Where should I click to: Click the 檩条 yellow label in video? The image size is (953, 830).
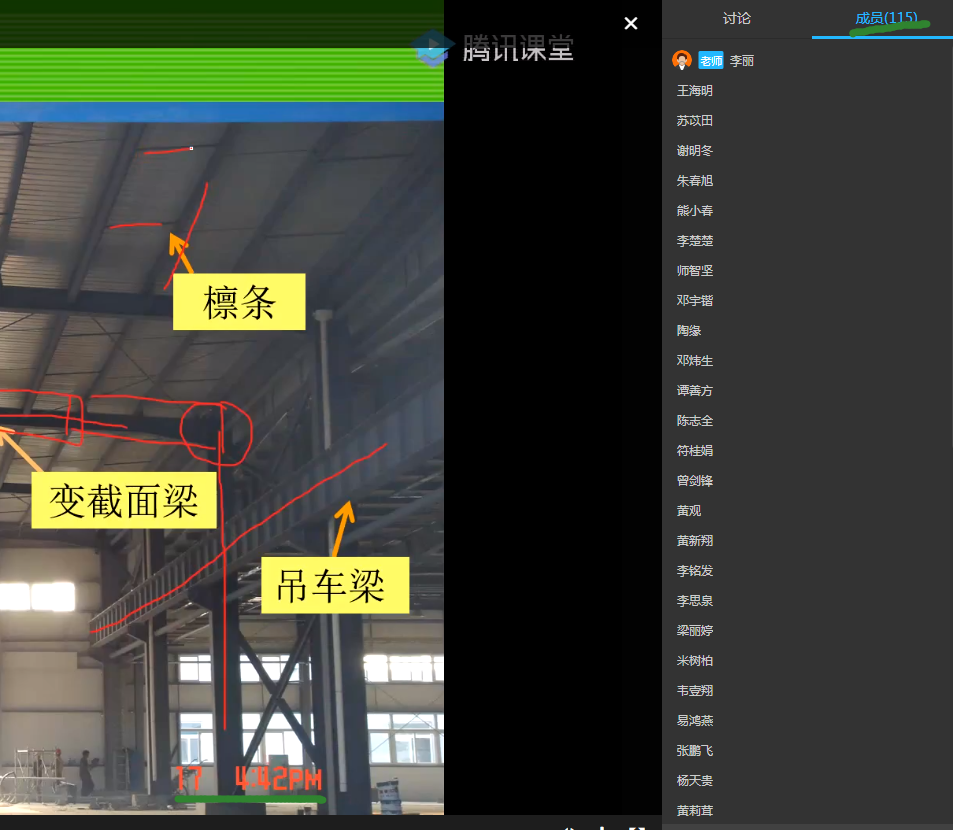tap(239, 302)
